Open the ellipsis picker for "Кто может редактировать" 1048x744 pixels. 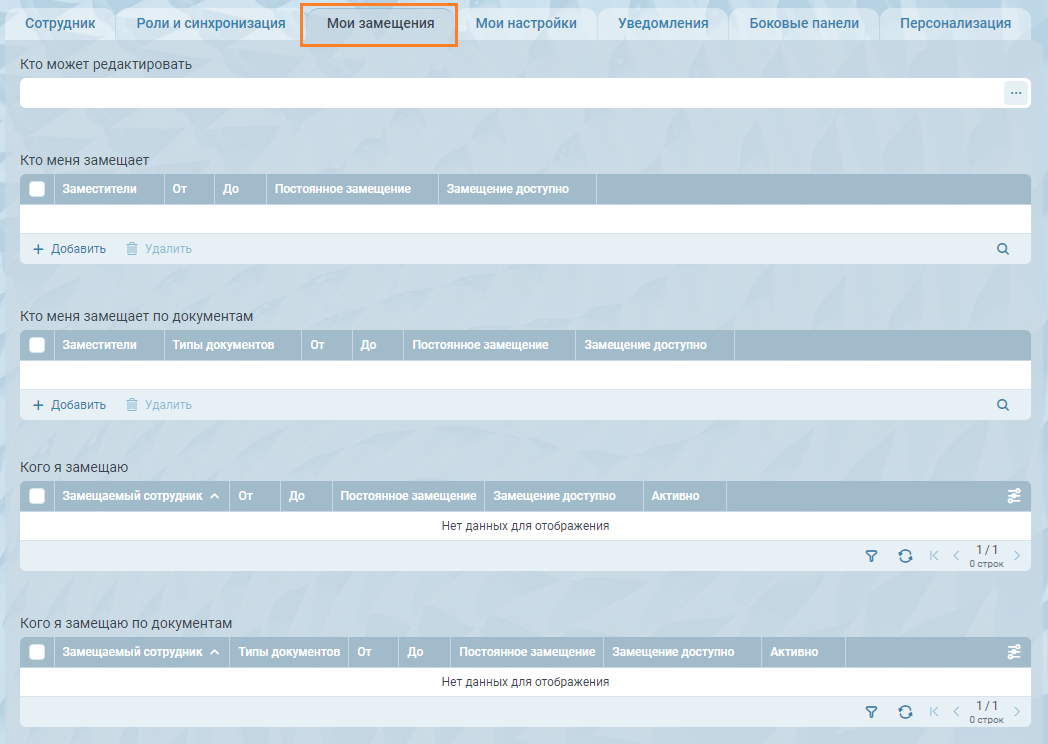1016,93
